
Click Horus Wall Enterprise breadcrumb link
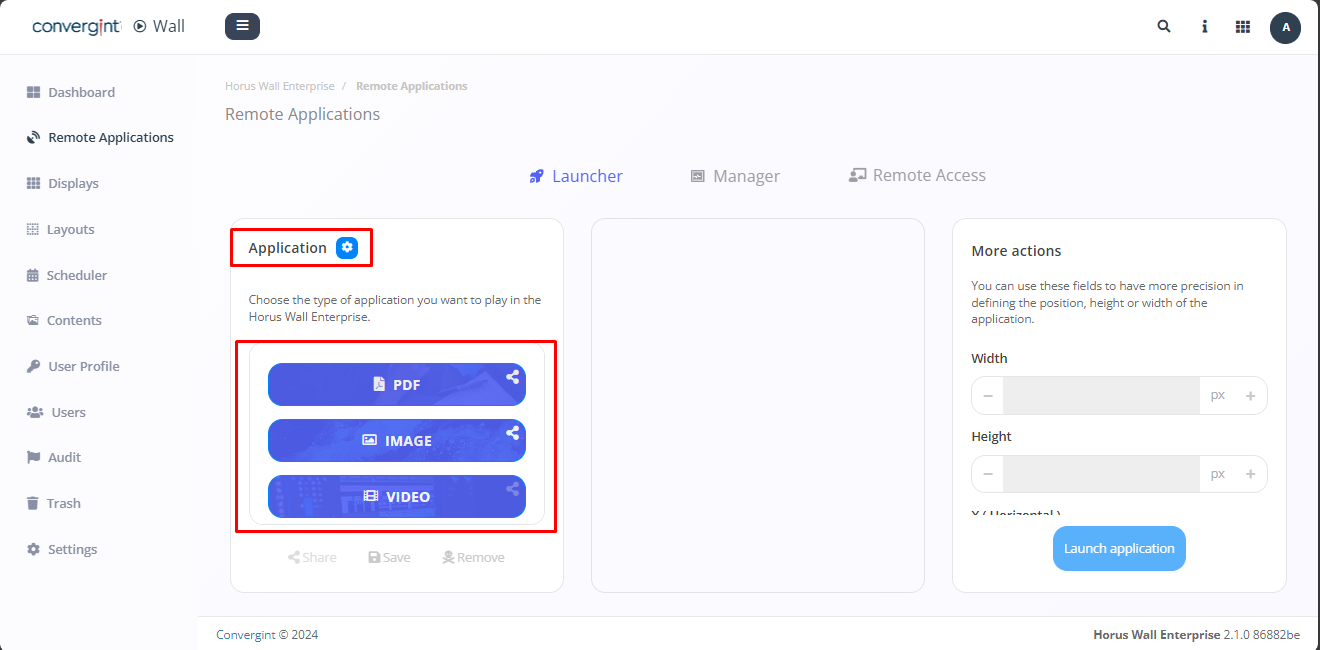[x=280, y=86]
